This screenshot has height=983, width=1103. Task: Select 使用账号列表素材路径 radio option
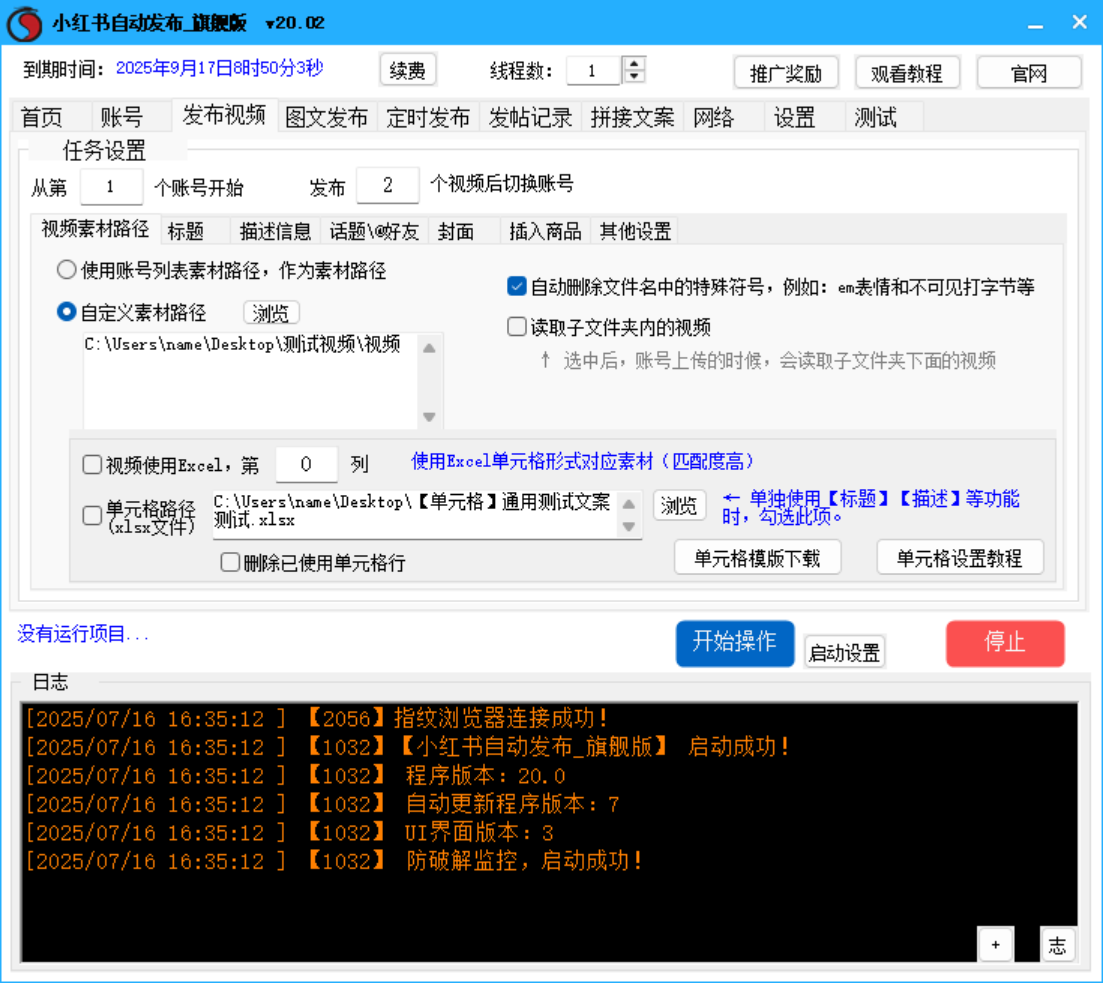pyautogui.click(x=222, y=270)
